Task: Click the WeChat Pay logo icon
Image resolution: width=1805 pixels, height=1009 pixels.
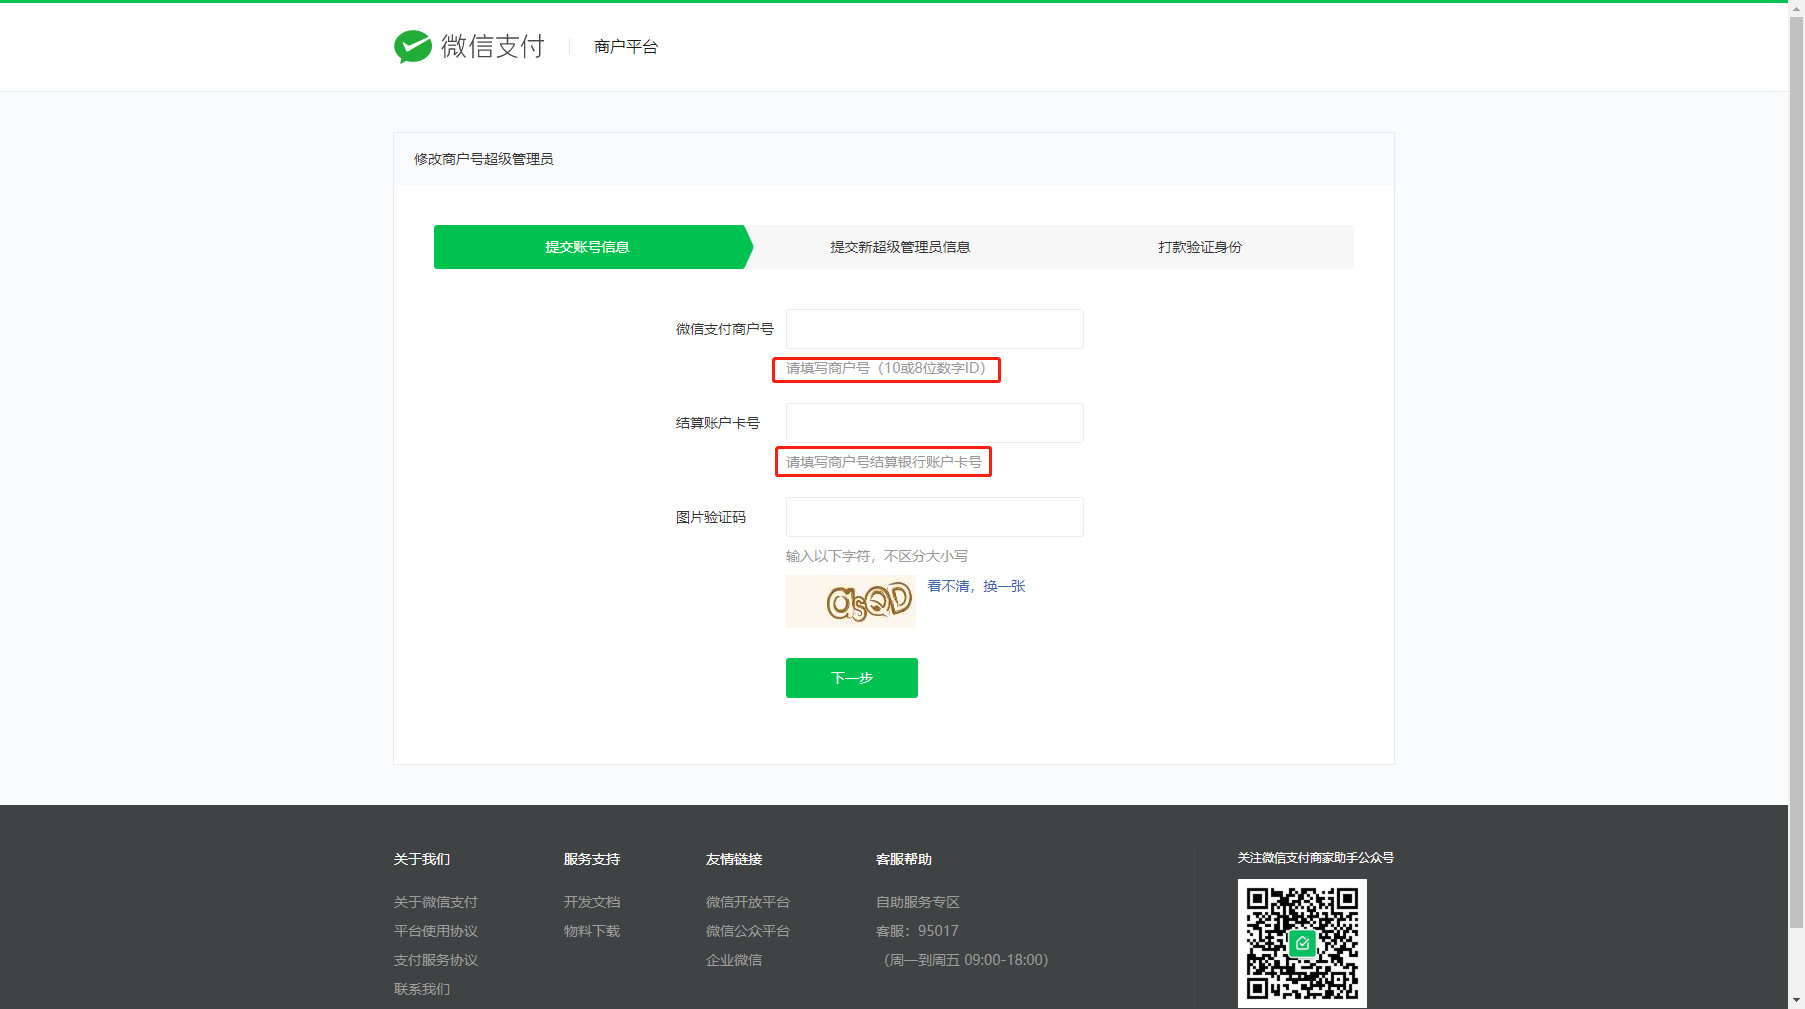Action: (412, 46)
